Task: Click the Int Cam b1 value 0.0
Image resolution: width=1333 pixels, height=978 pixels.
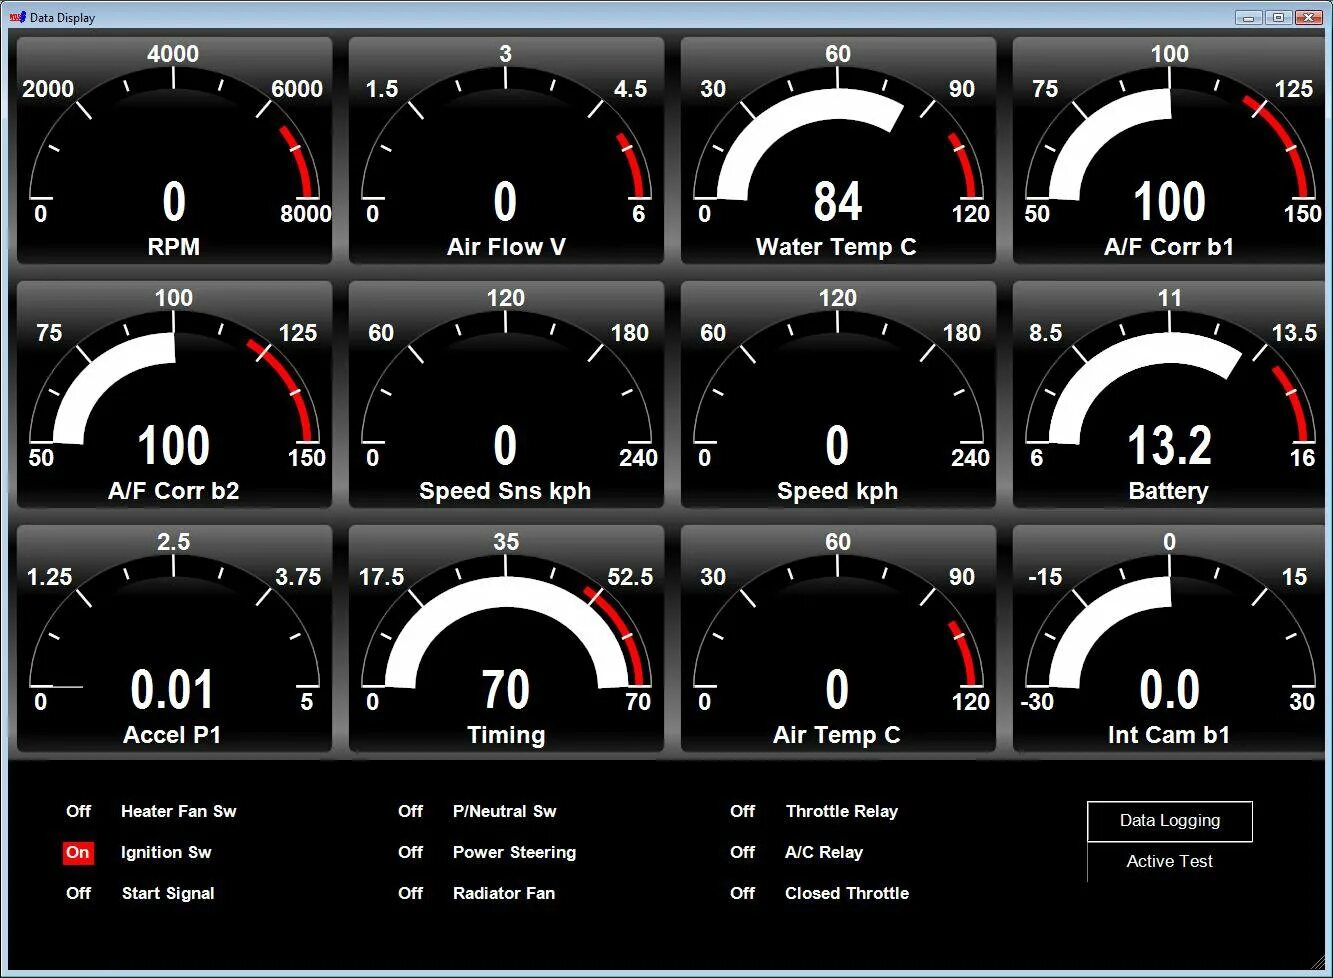Action: pyautogui.click(x=1169, y=689)
